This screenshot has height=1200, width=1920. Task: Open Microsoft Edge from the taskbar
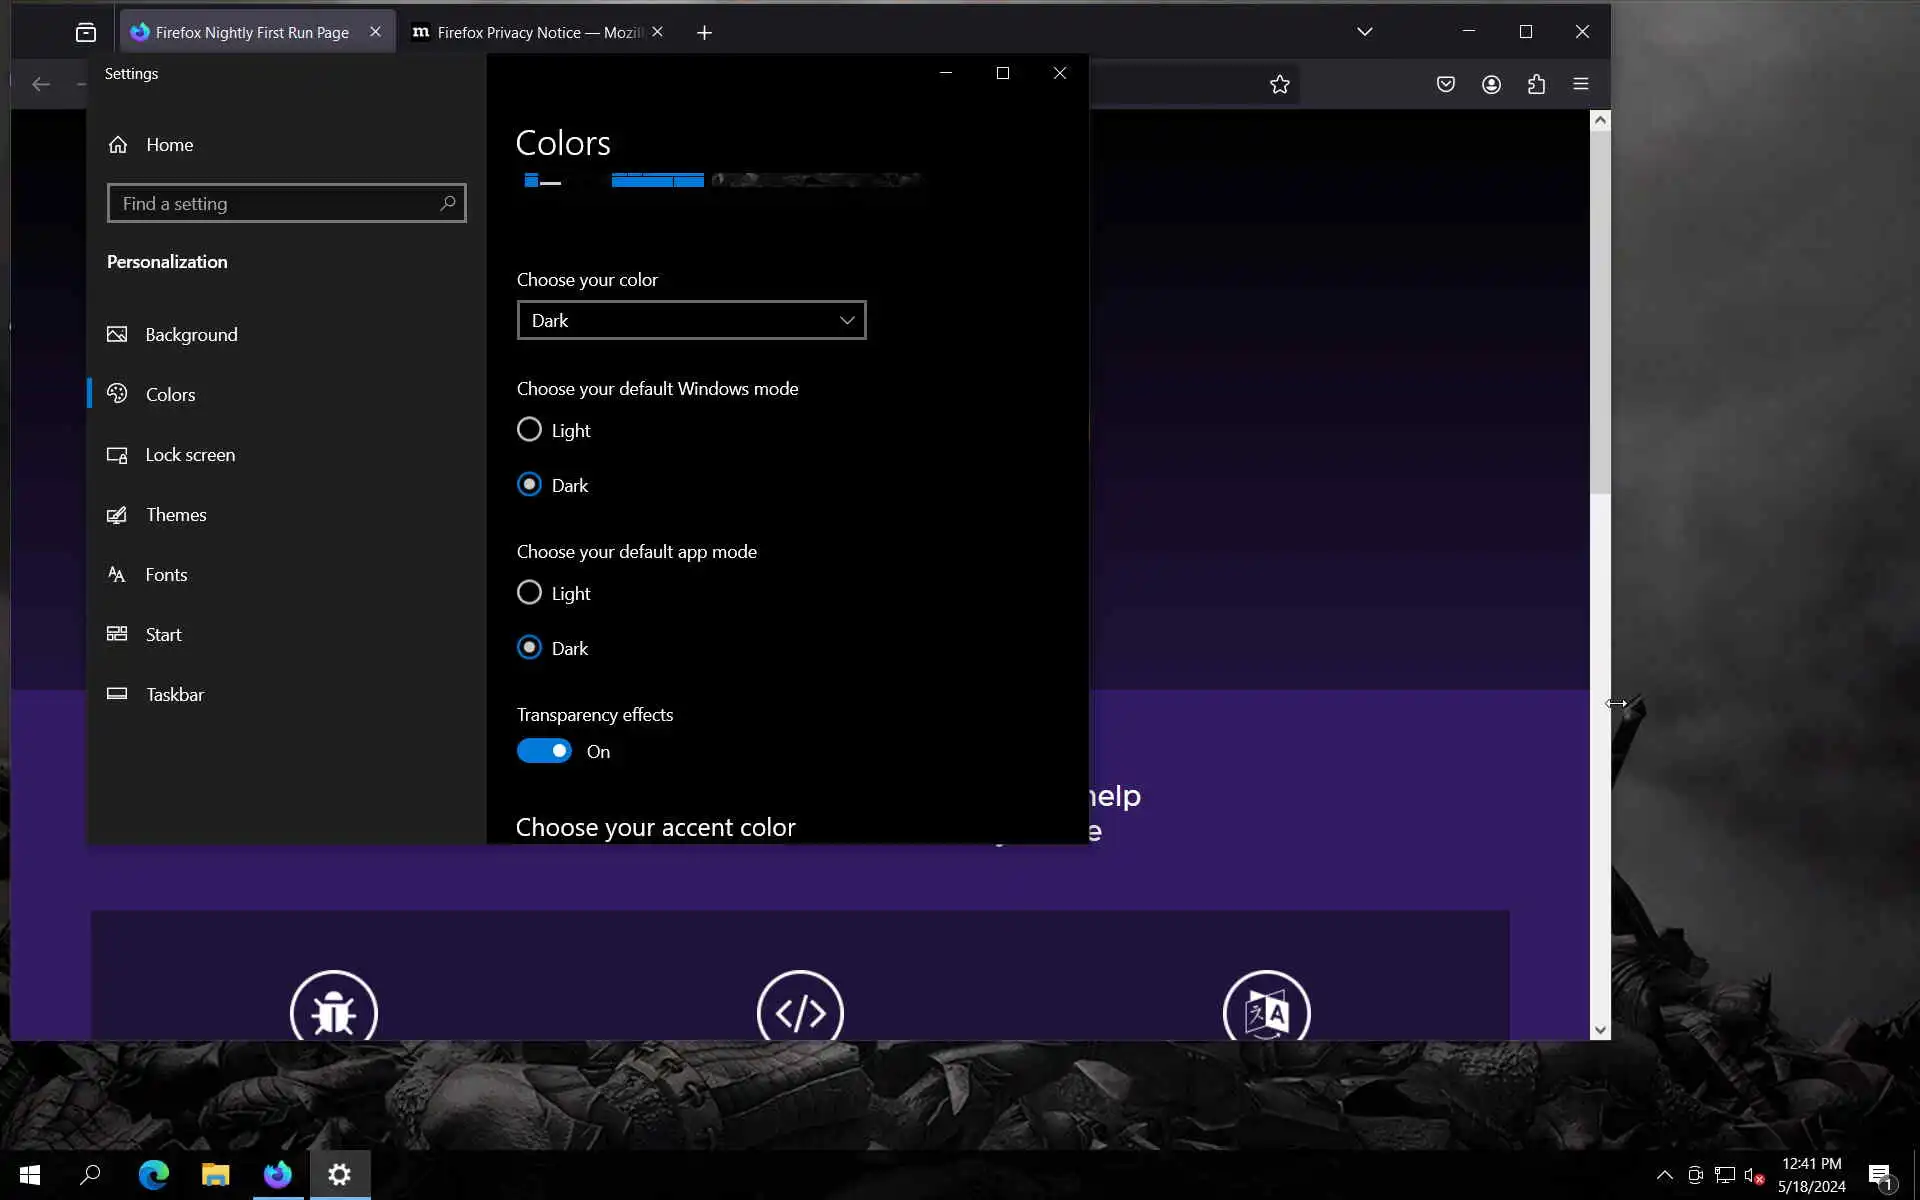click(x=153, y=1174)
